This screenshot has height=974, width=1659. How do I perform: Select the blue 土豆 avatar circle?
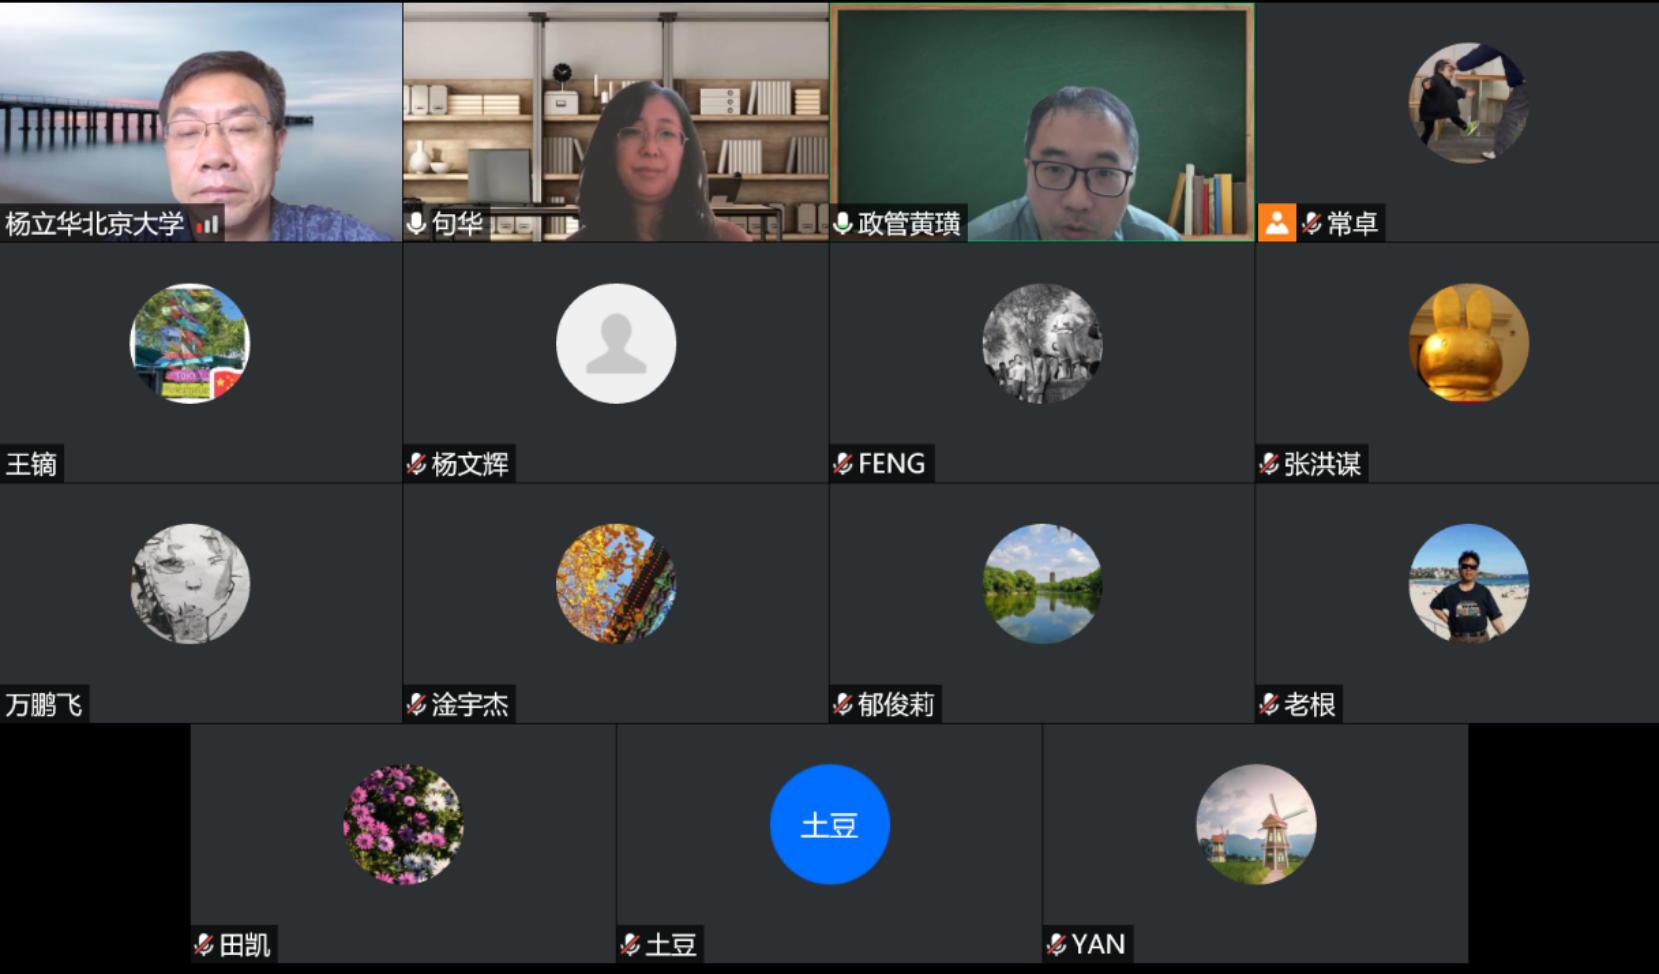[829, 824]
